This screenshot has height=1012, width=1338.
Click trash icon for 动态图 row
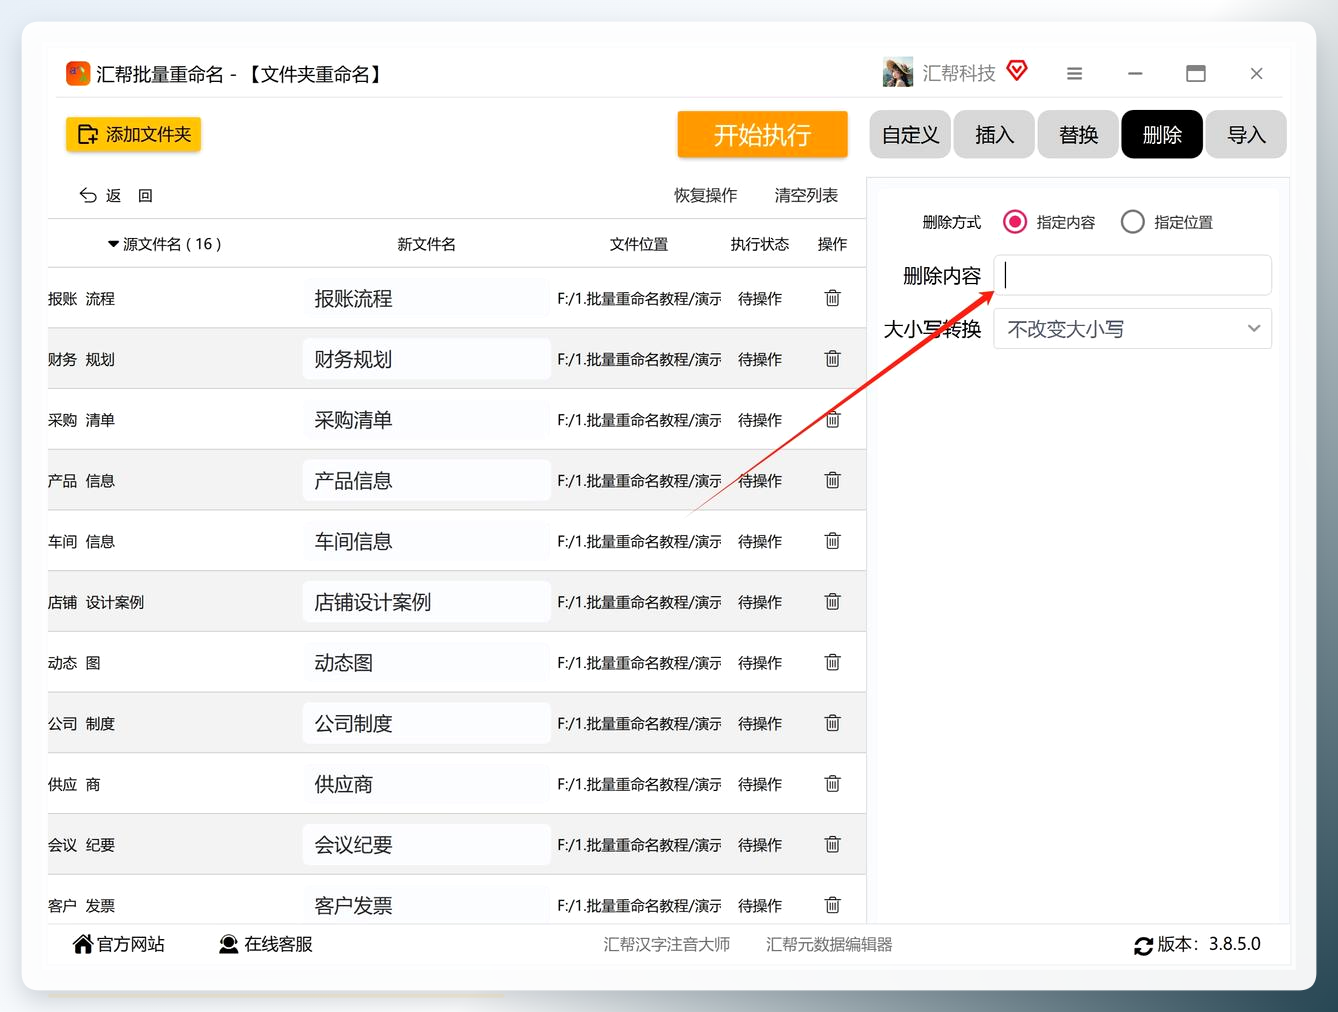832,662
